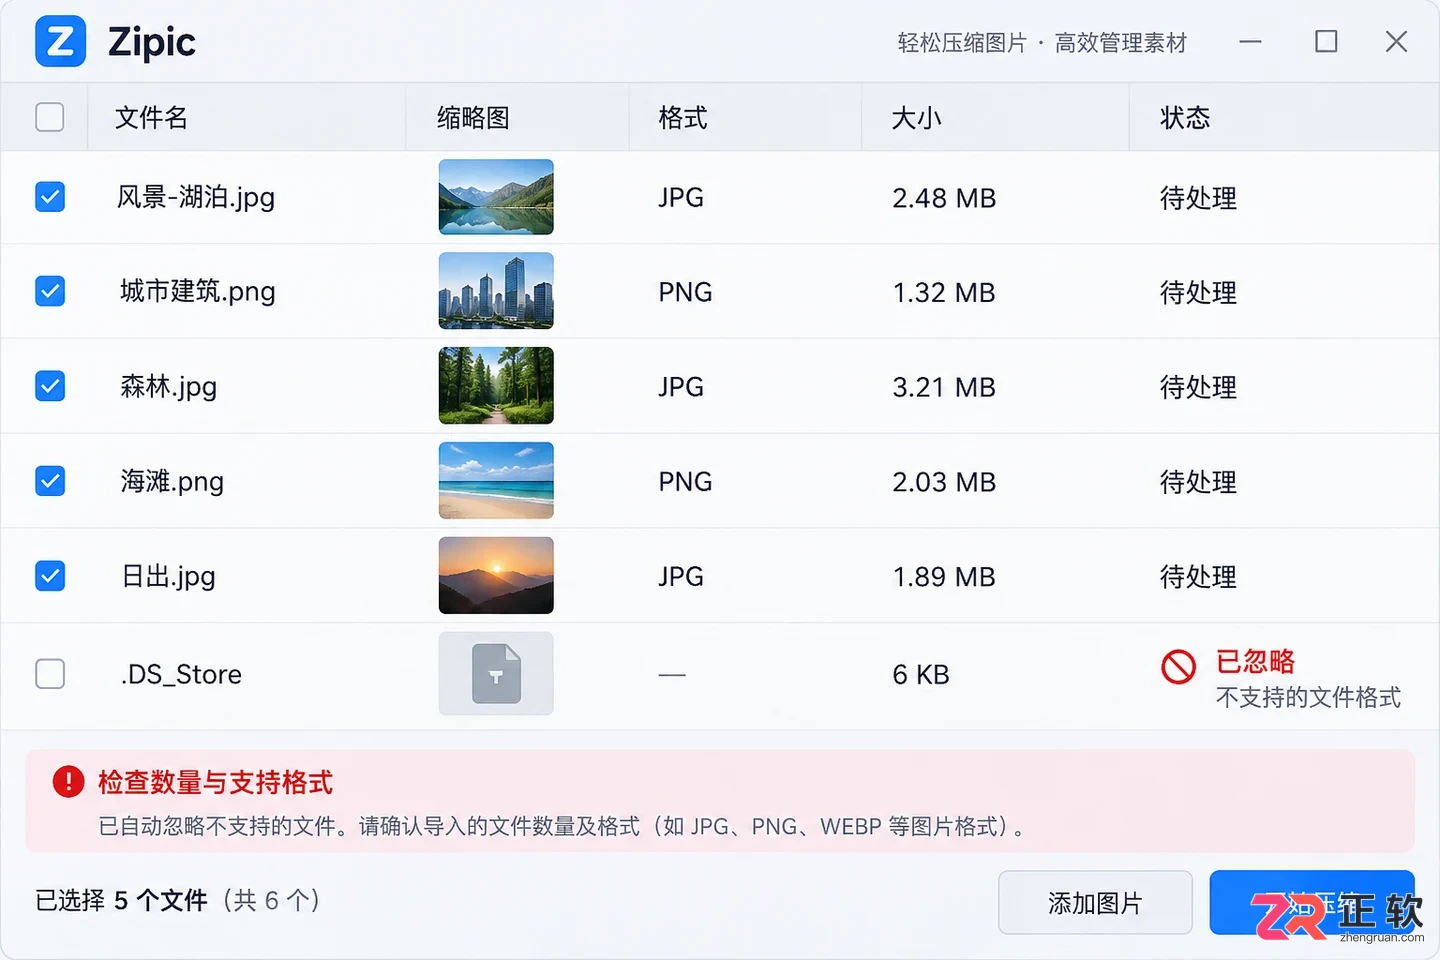Image resolution: width=1440 pixels, height=960 pixels.
Task: Uncheck the 日出.jpg checkbox
Action: pos(50,576)
